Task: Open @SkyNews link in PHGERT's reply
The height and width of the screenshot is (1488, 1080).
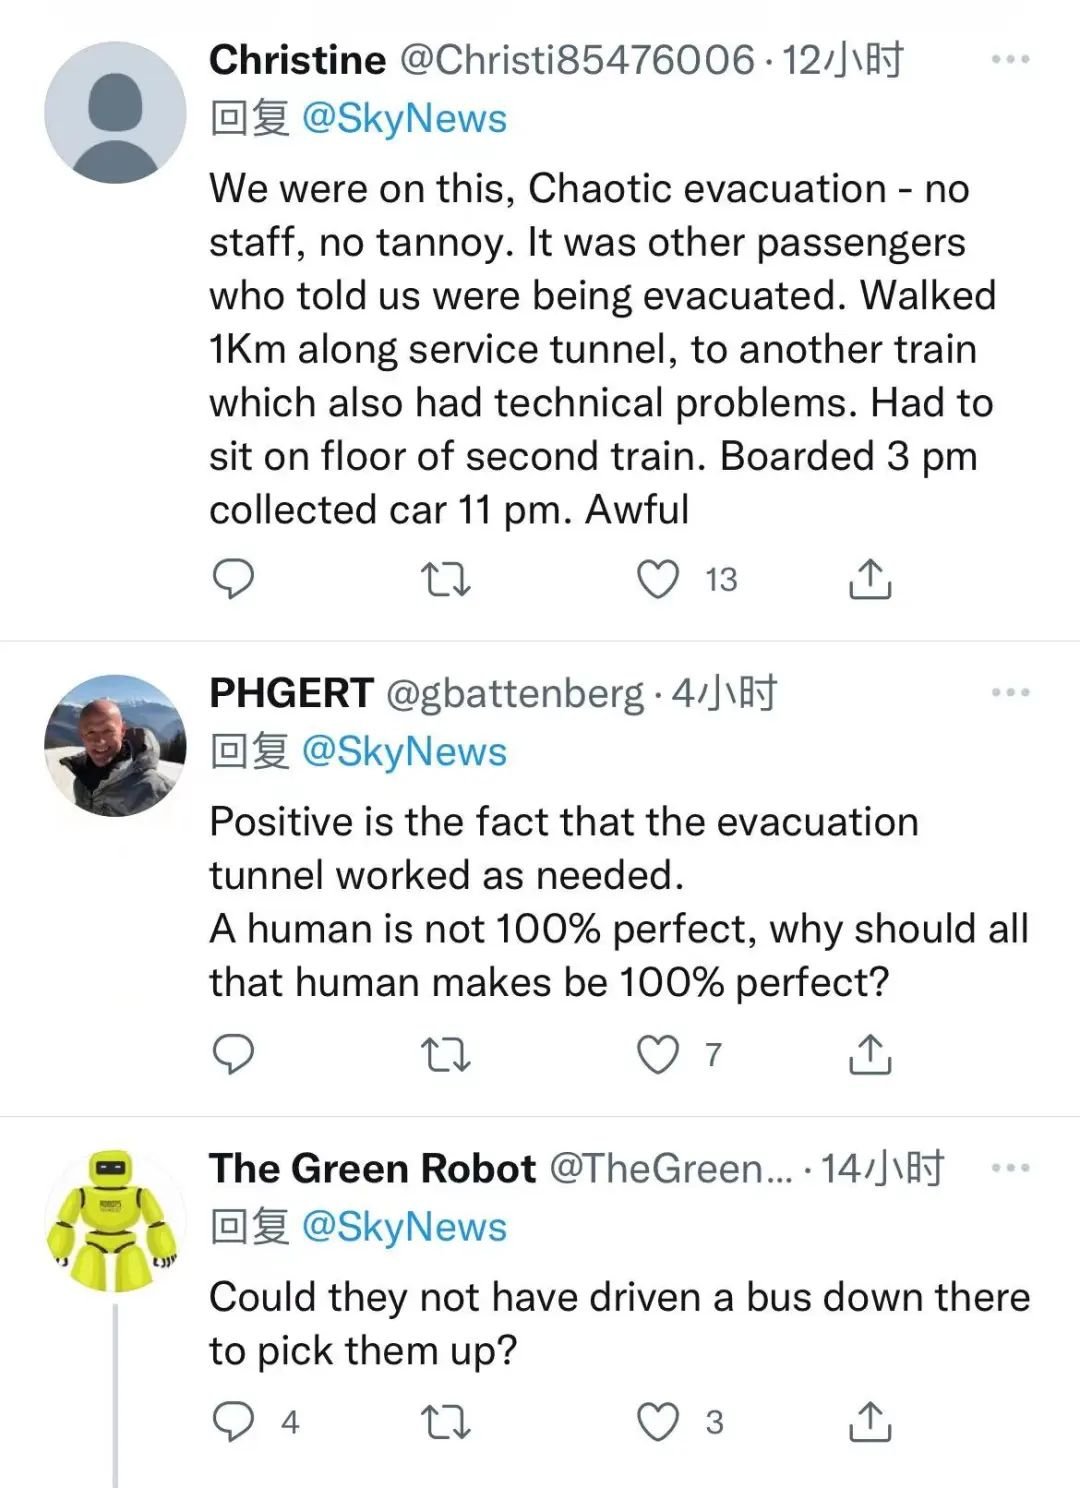Action: coord(404,752)
